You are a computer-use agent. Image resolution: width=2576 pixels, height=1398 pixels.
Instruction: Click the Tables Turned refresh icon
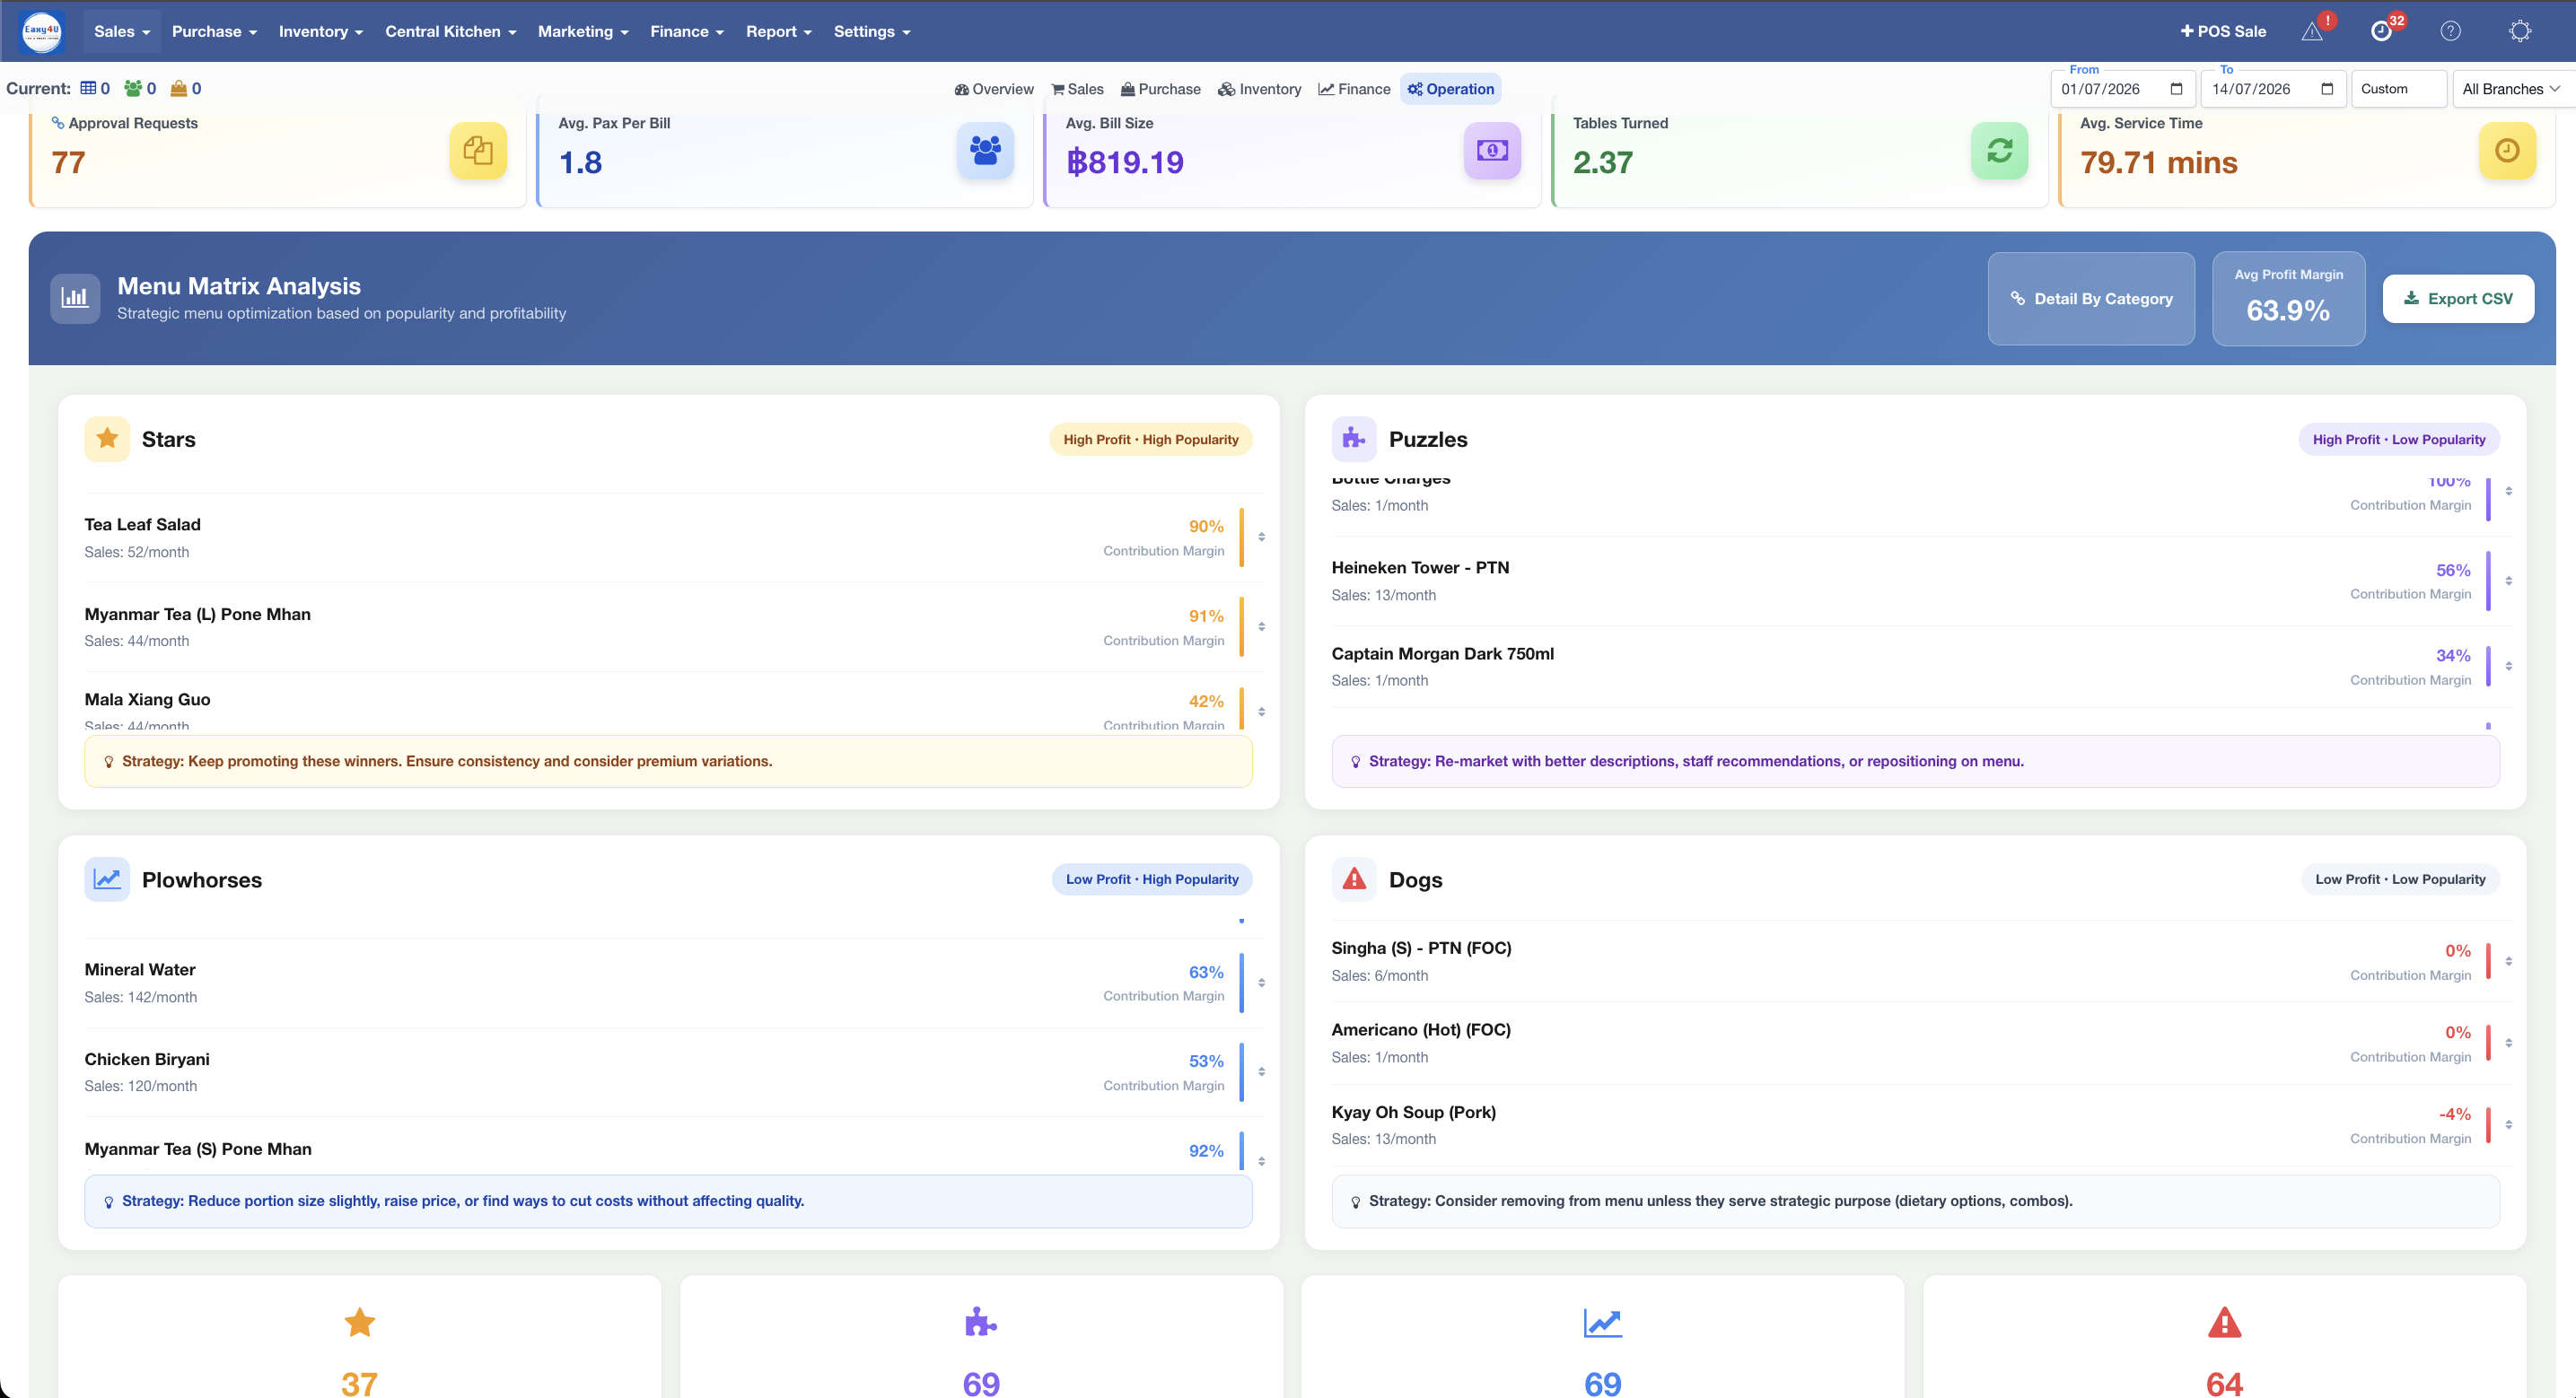(2000, 151)
